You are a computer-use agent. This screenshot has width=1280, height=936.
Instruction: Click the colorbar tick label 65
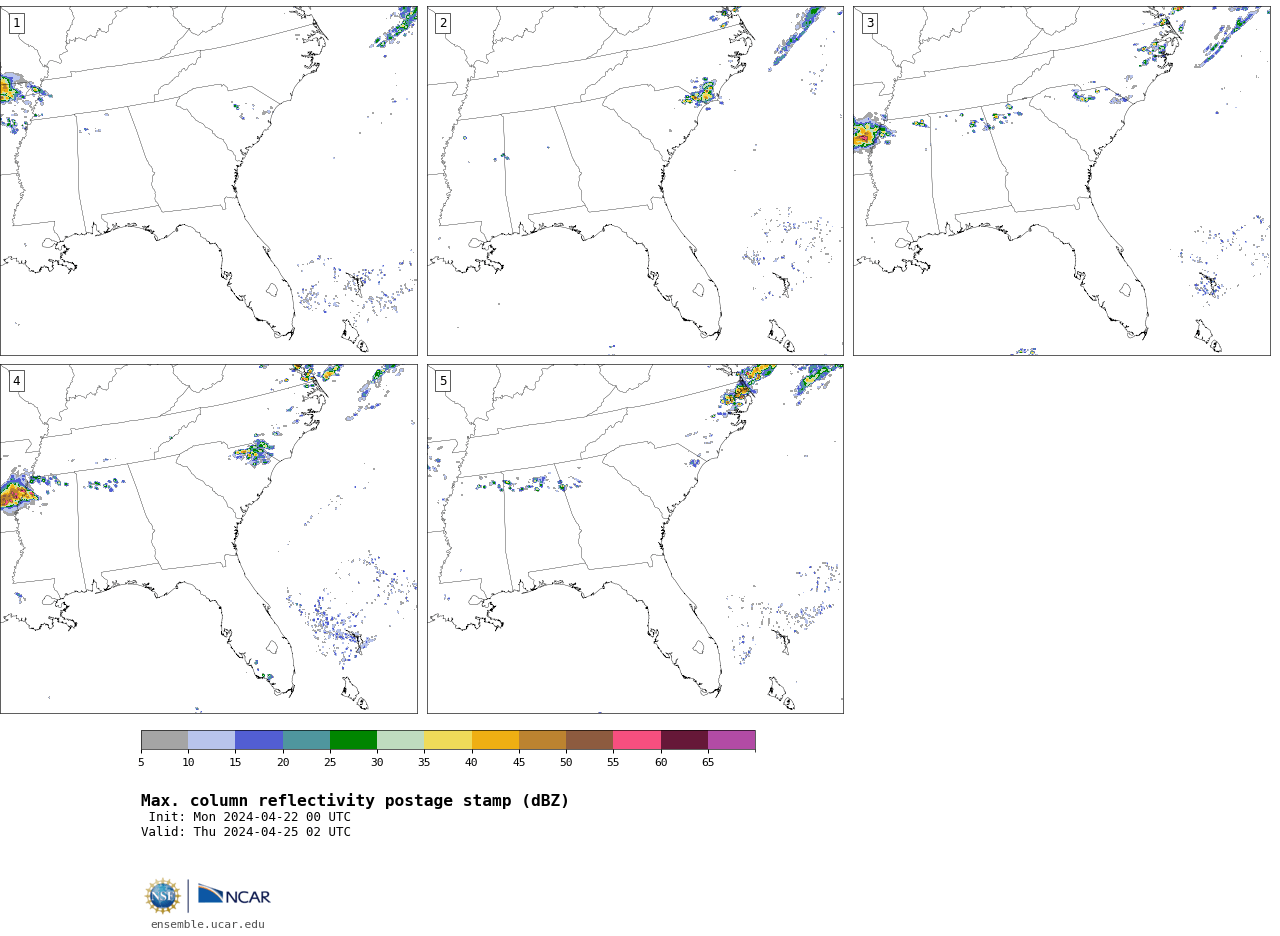pyautogui.click(x=708, y=763)
